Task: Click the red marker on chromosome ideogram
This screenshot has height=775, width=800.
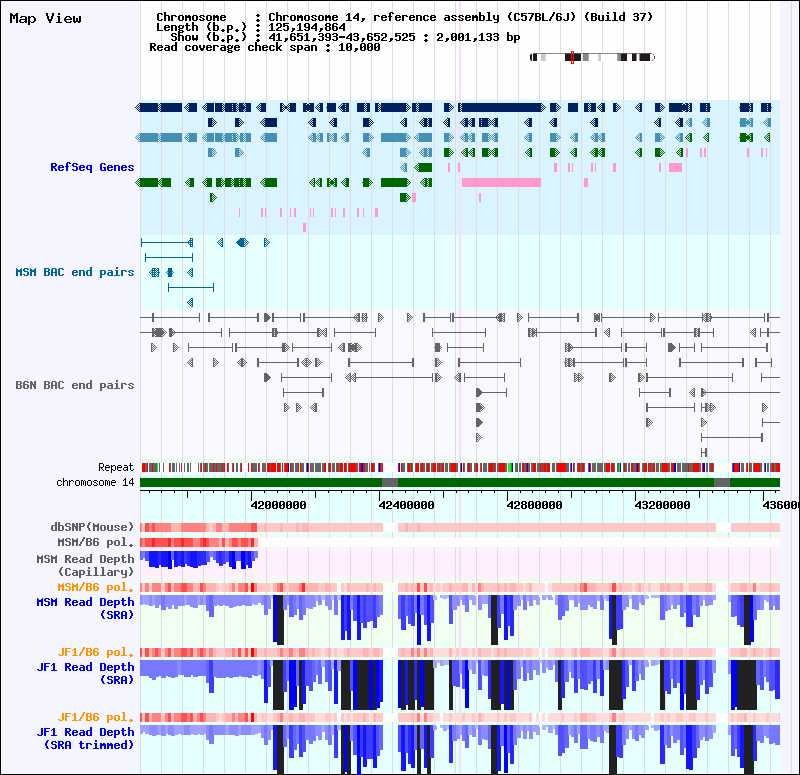Action: 572,57
